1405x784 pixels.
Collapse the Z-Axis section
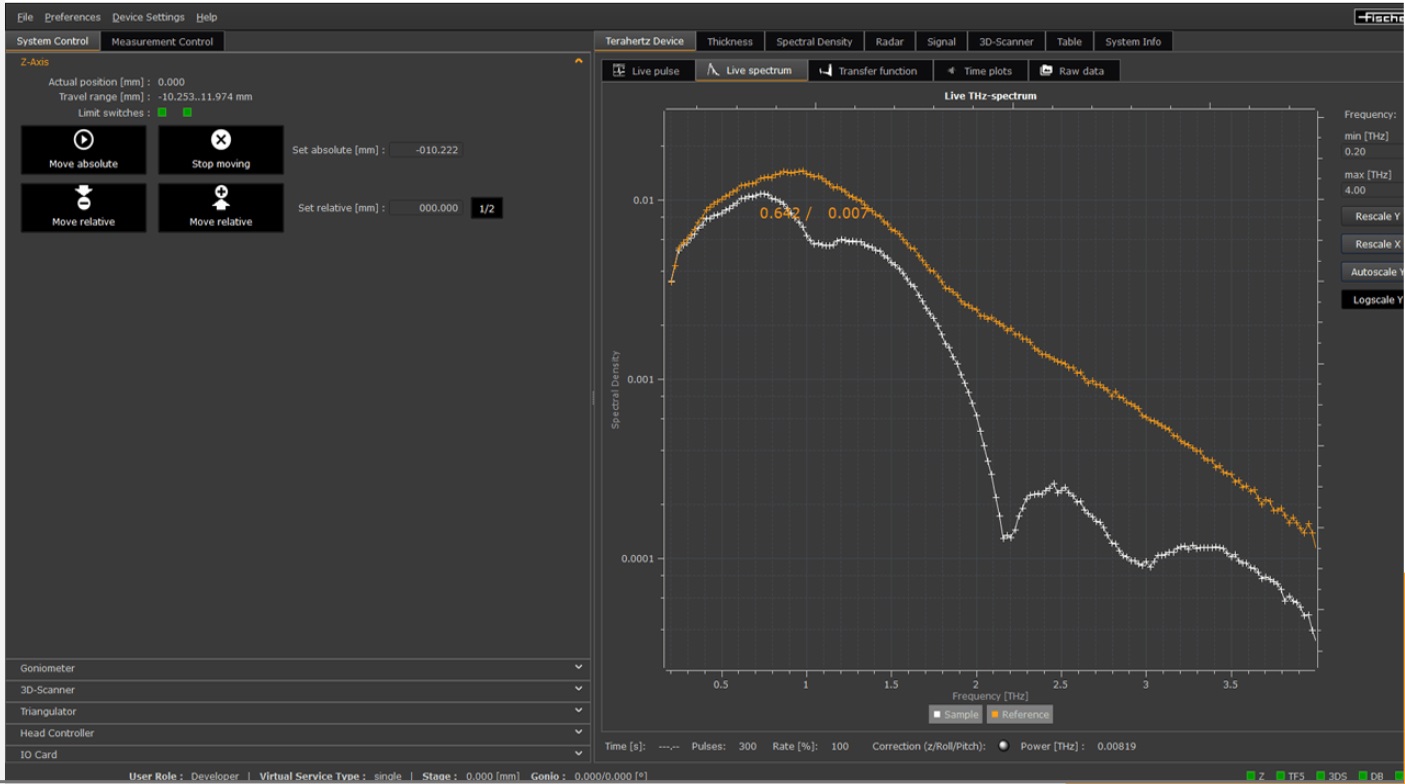[x=578, y=62]
